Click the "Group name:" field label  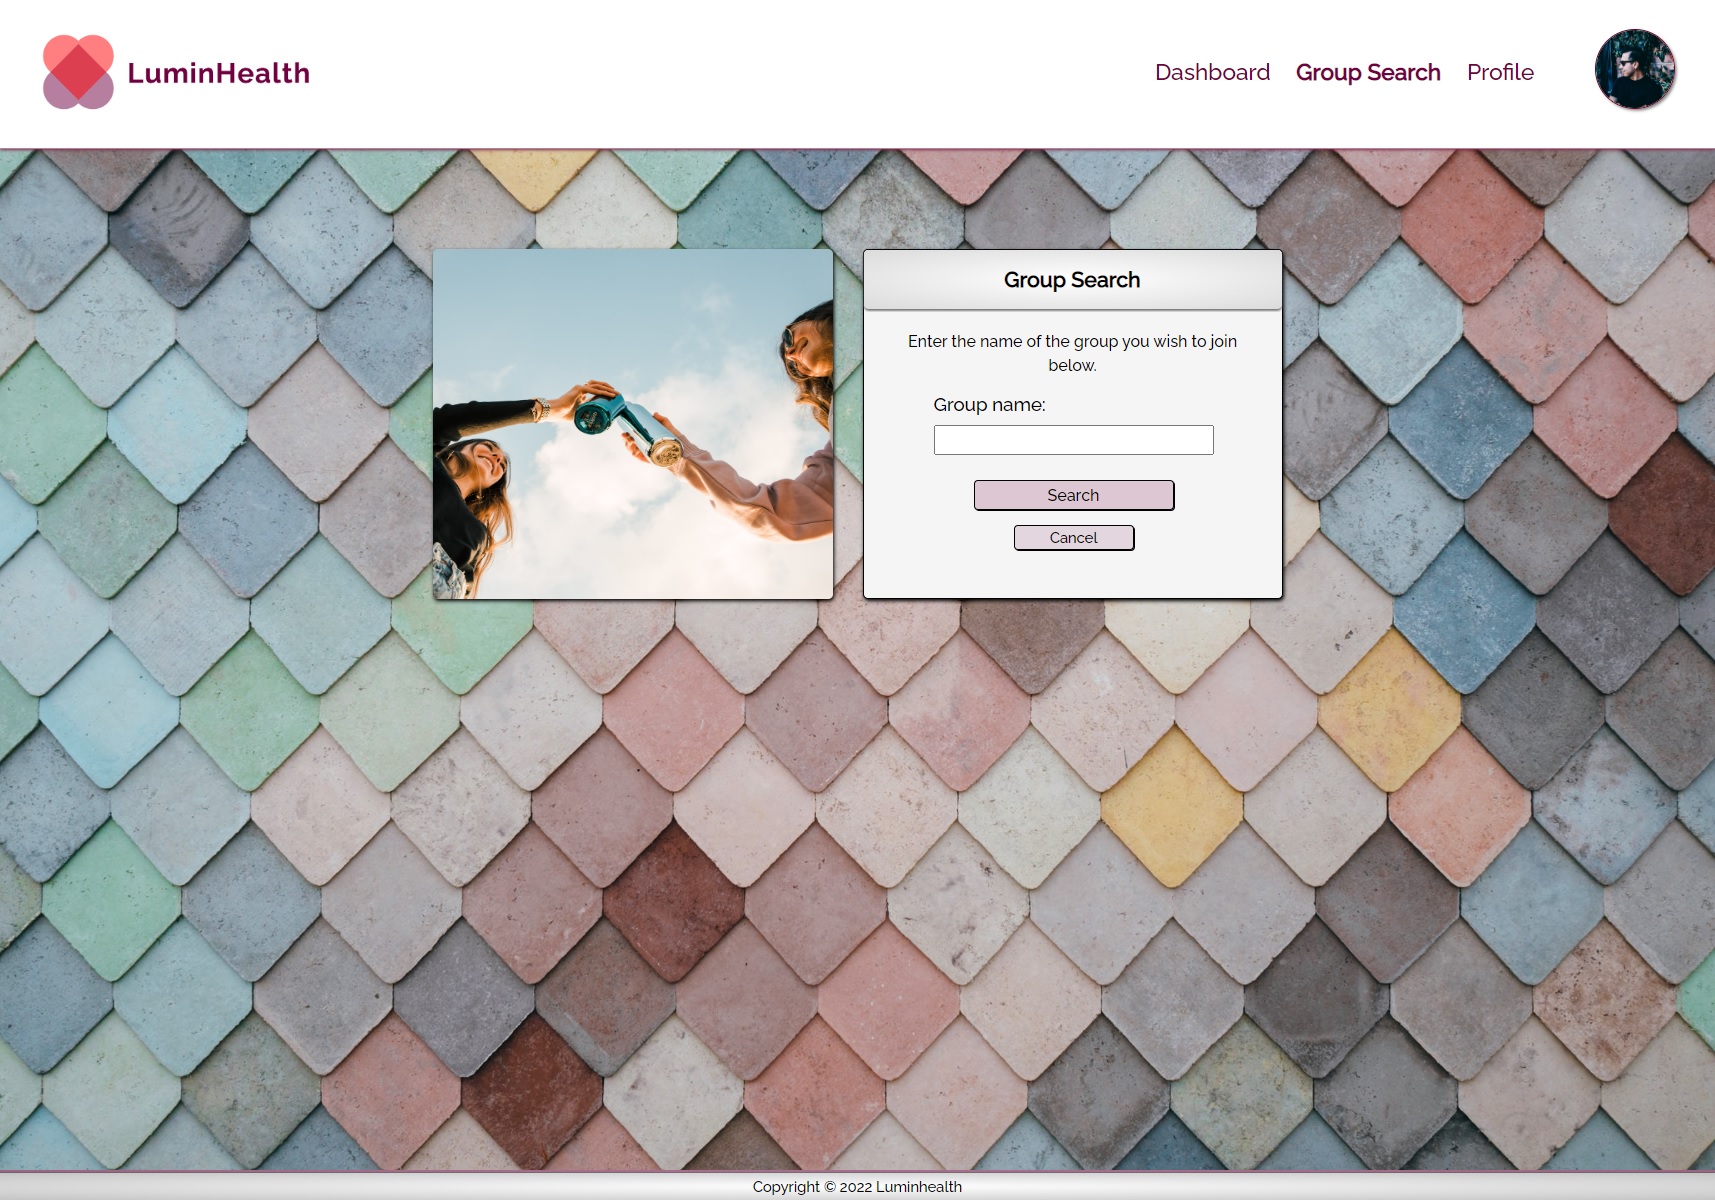pyautogui.click(x=989, y=405)
